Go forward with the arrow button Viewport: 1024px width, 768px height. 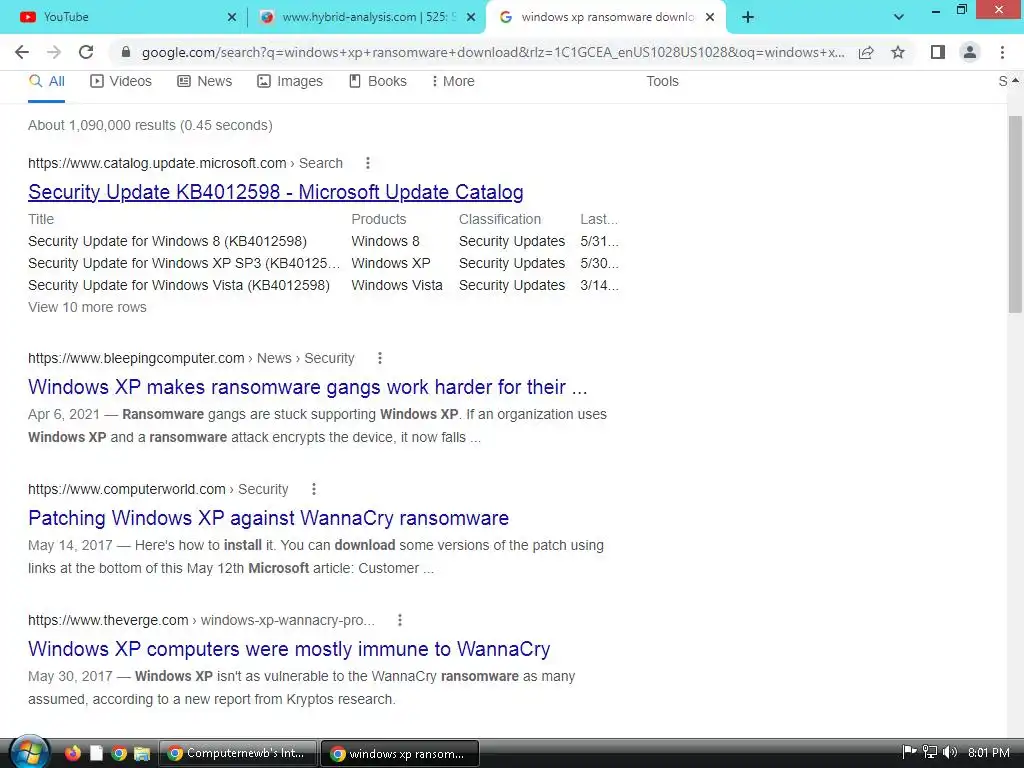[54, 52]
